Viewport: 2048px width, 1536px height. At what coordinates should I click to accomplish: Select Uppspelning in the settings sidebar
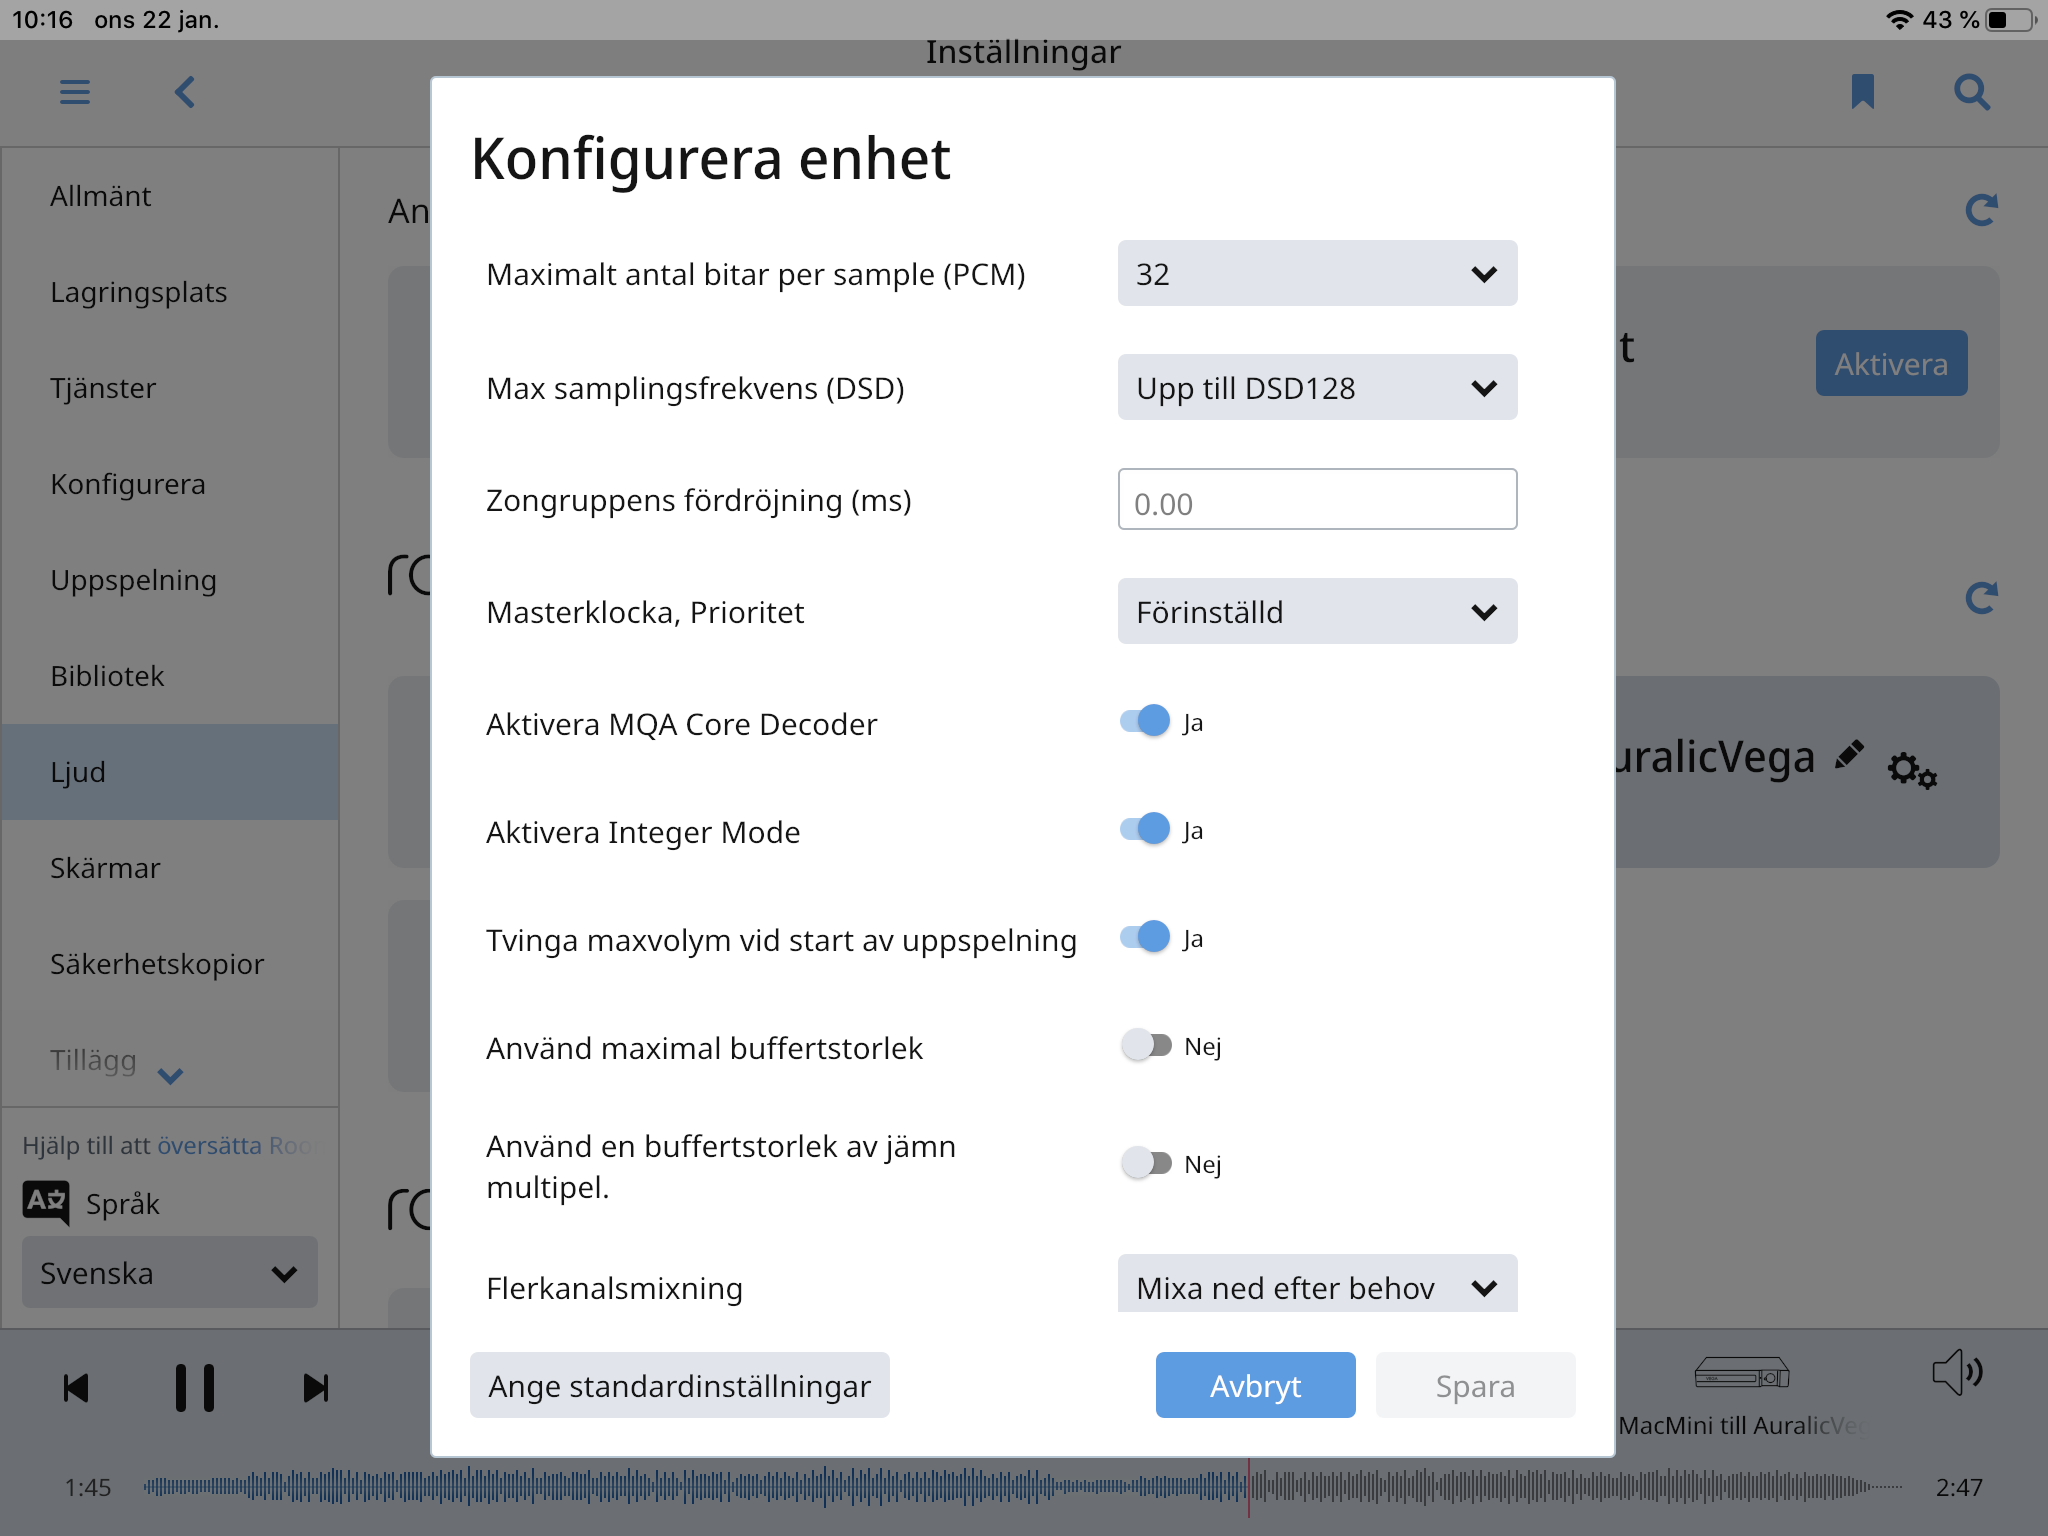[x=134, y=580]
